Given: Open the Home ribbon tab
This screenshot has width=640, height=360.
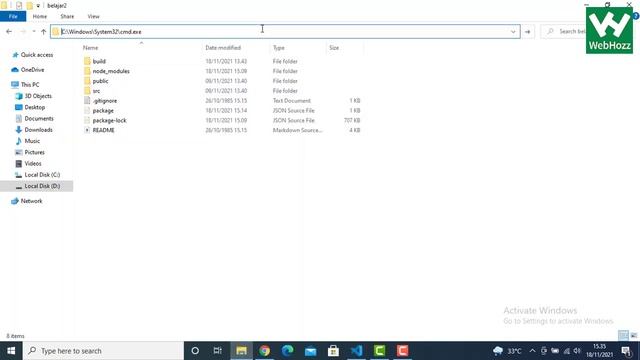Looking at the screenshot, I should point(40,16).
